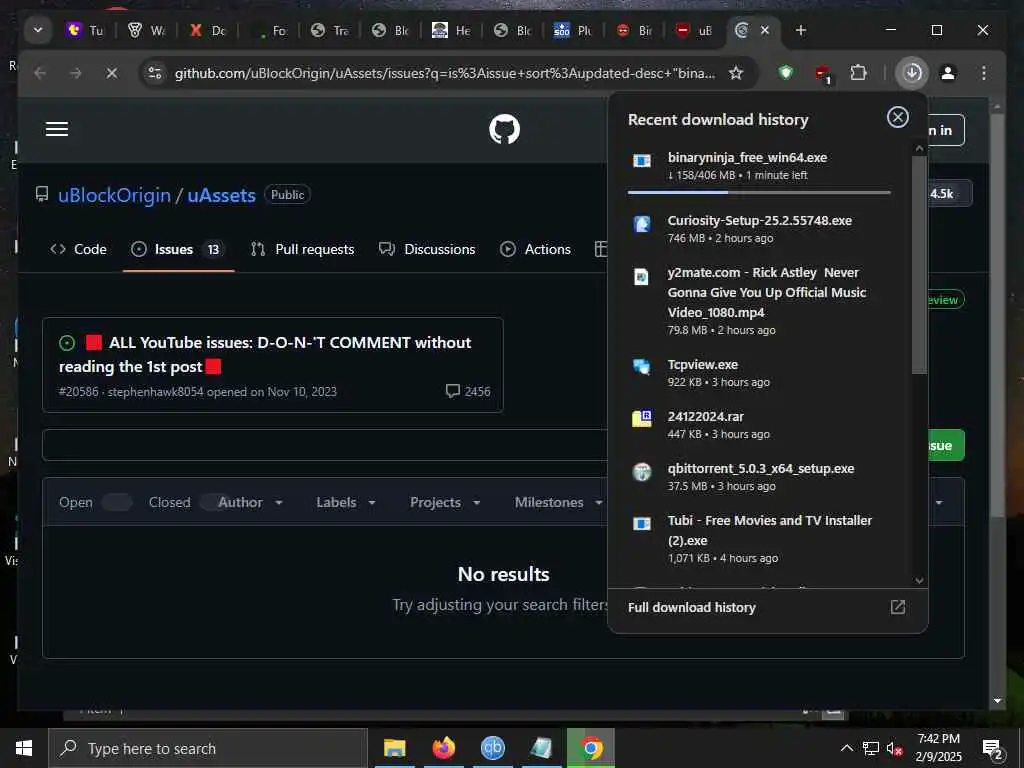Expand the Projects filter dropdown
The width and height of the screenshot is (1024, 768).
(445, 502)
